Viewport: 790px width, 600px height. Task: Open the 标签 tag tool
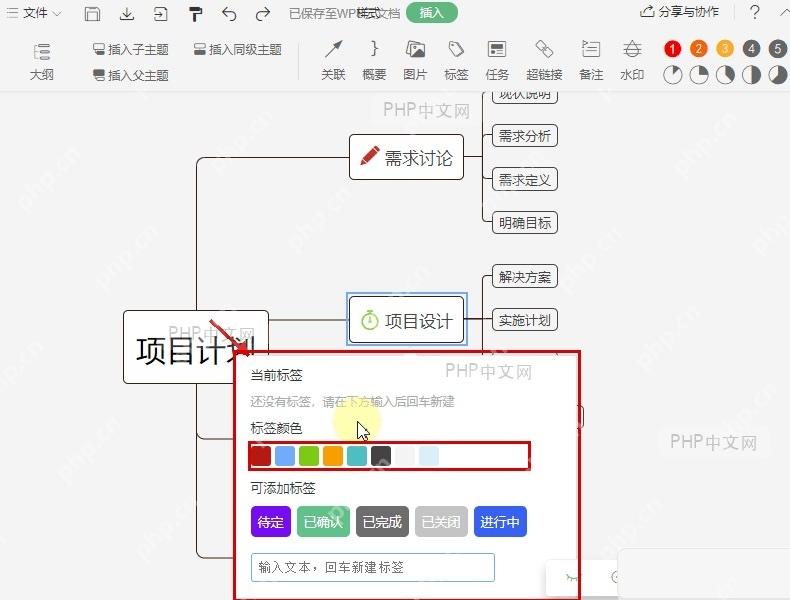(x=456, y=61)
